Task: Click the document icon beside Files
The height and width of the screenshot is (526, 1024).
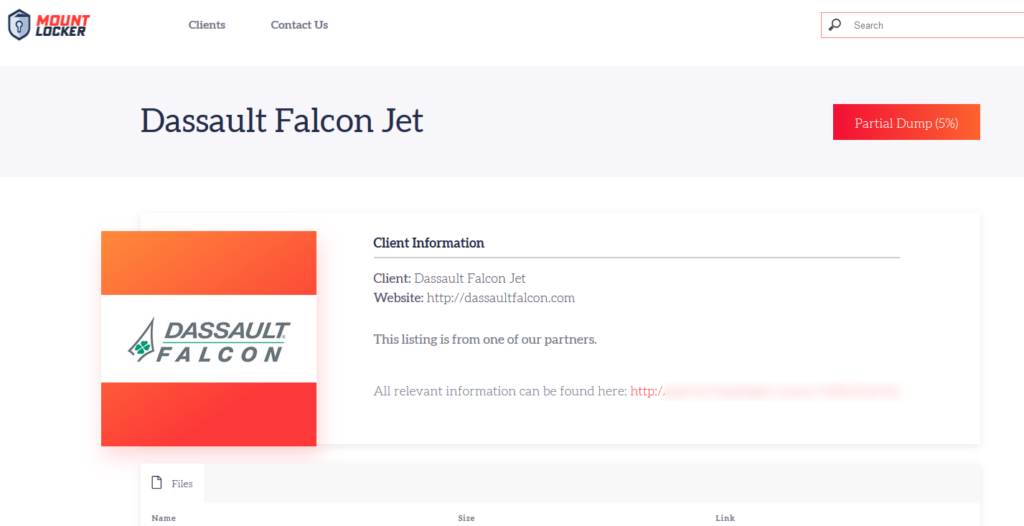Action: 156,484
